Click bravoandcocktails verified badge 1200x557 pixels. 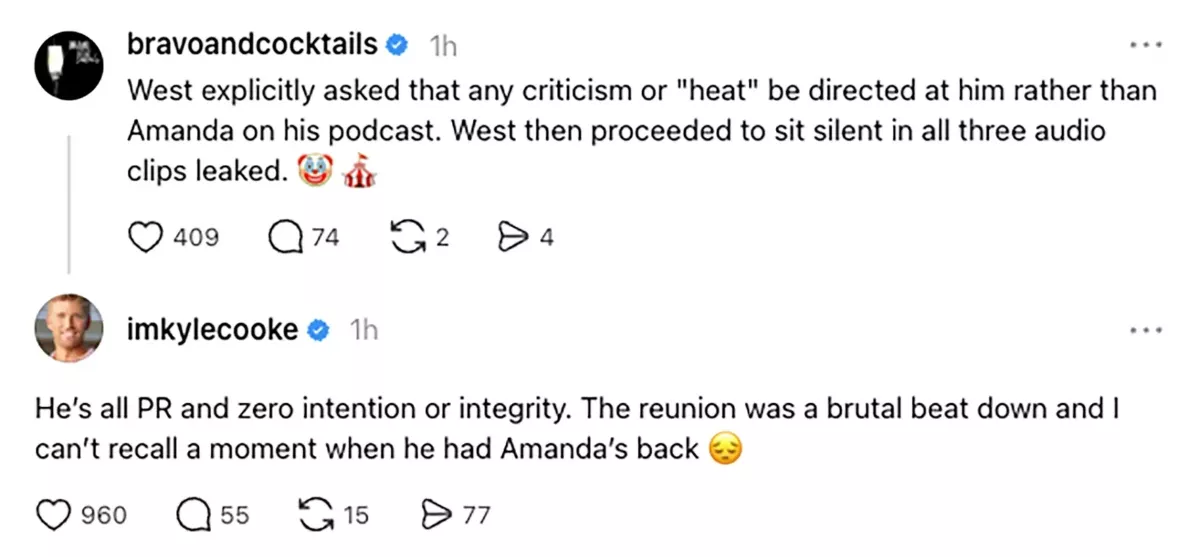click(x=398, y=45)
